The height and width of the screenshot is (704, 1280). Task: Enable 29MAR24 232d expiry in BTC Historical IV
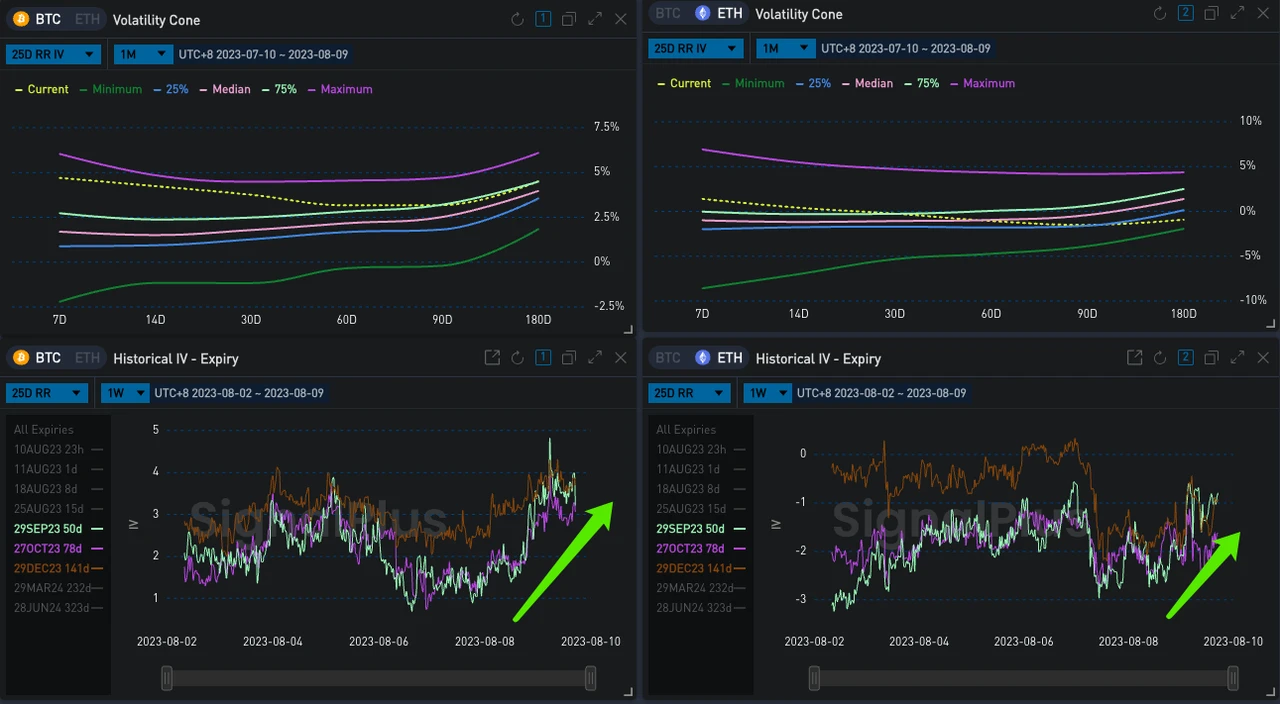pyautogui.click(x=58, y=588)
